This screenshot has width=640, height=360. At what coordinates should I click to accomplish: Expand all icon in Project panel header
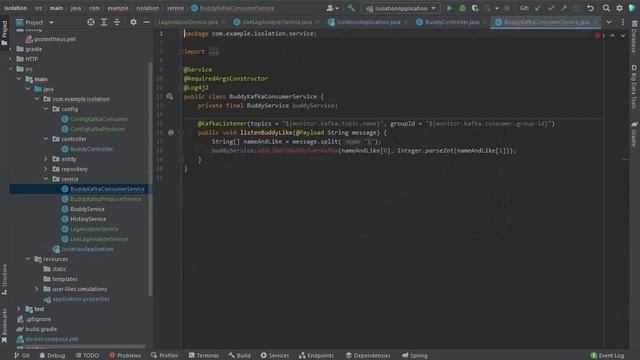tap(104, 22)
